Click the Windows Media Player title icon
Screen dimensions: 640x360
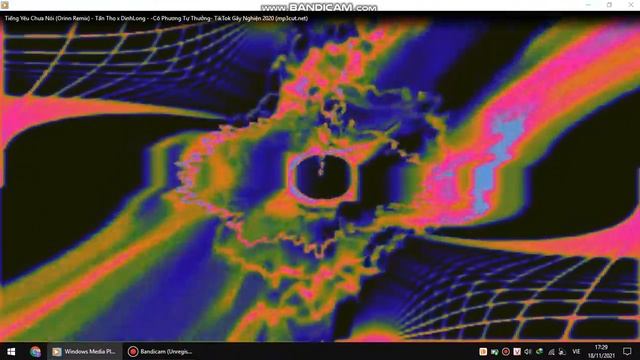[5, 5]
